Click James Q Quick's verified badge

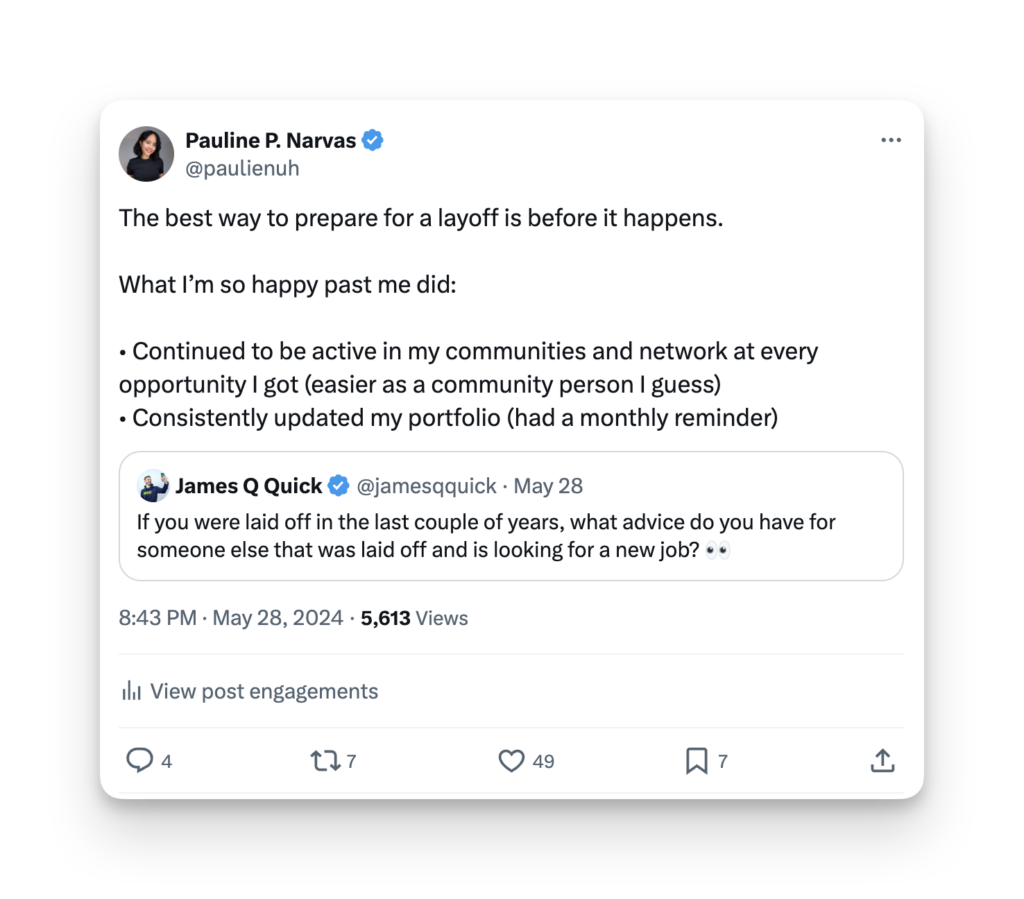pyautogui.click(x=339, y=486)
